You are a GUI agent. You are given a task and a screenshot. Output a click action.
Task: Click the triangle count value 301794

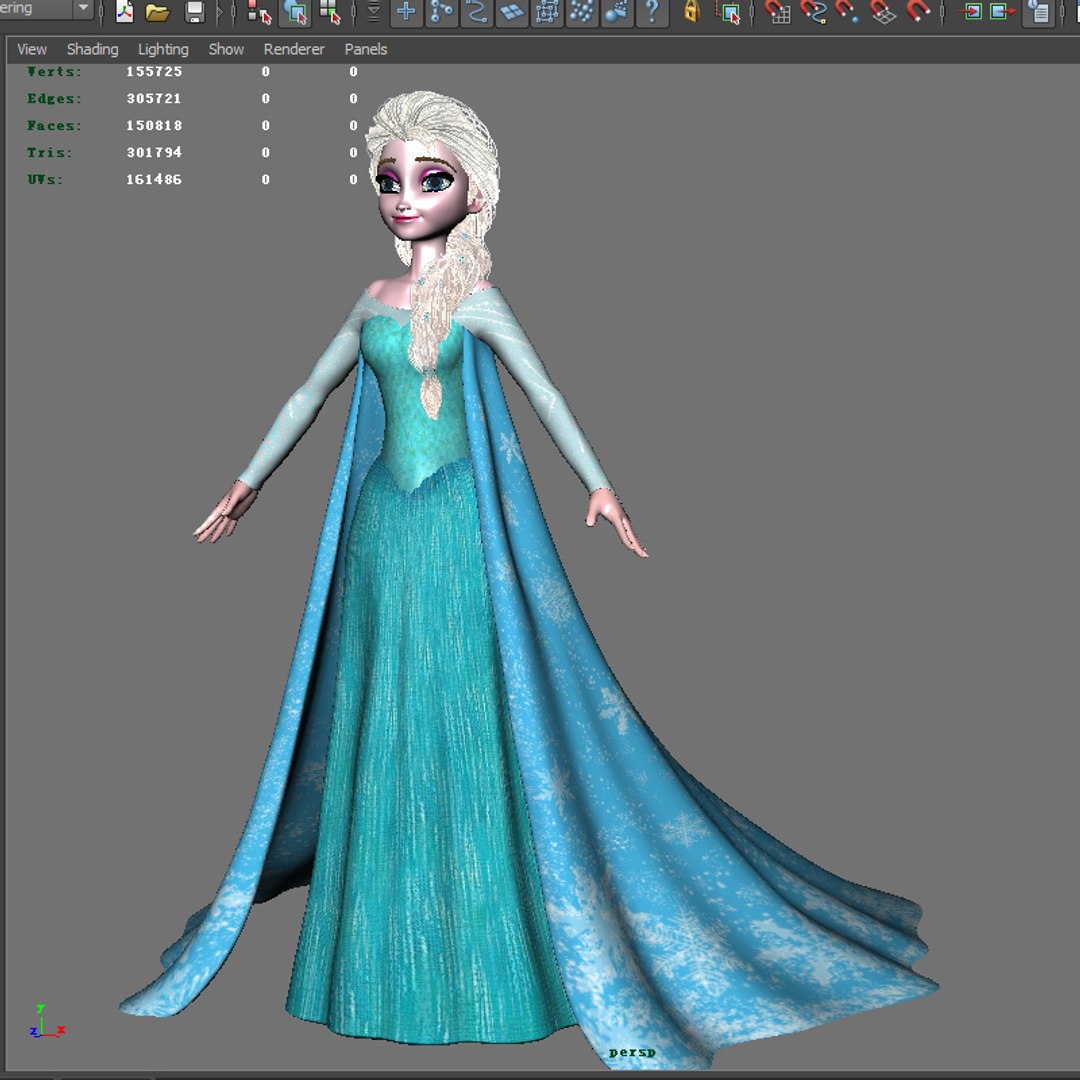pyautogui.click(x=154, y=152)
